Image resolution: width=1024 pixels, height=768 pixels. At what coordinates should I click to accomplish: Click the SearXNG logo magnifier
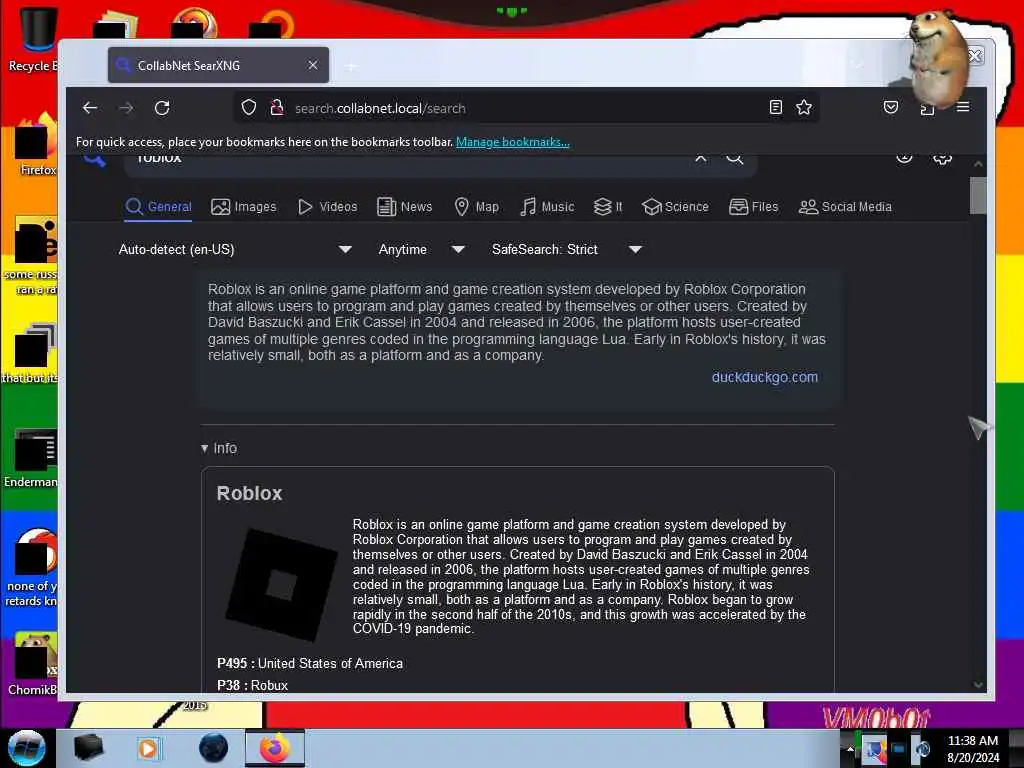point(95,159)
